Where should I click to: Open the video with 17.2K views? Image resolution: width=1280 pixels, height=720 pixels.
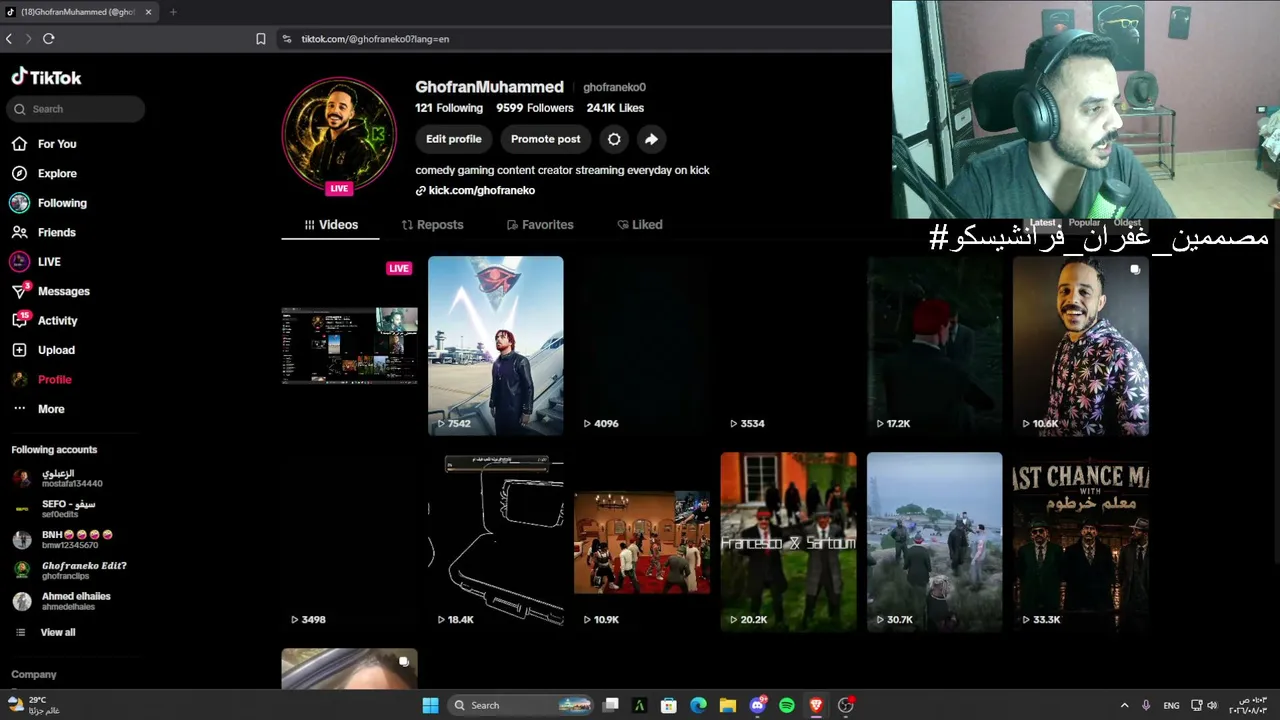pos(935,346)
